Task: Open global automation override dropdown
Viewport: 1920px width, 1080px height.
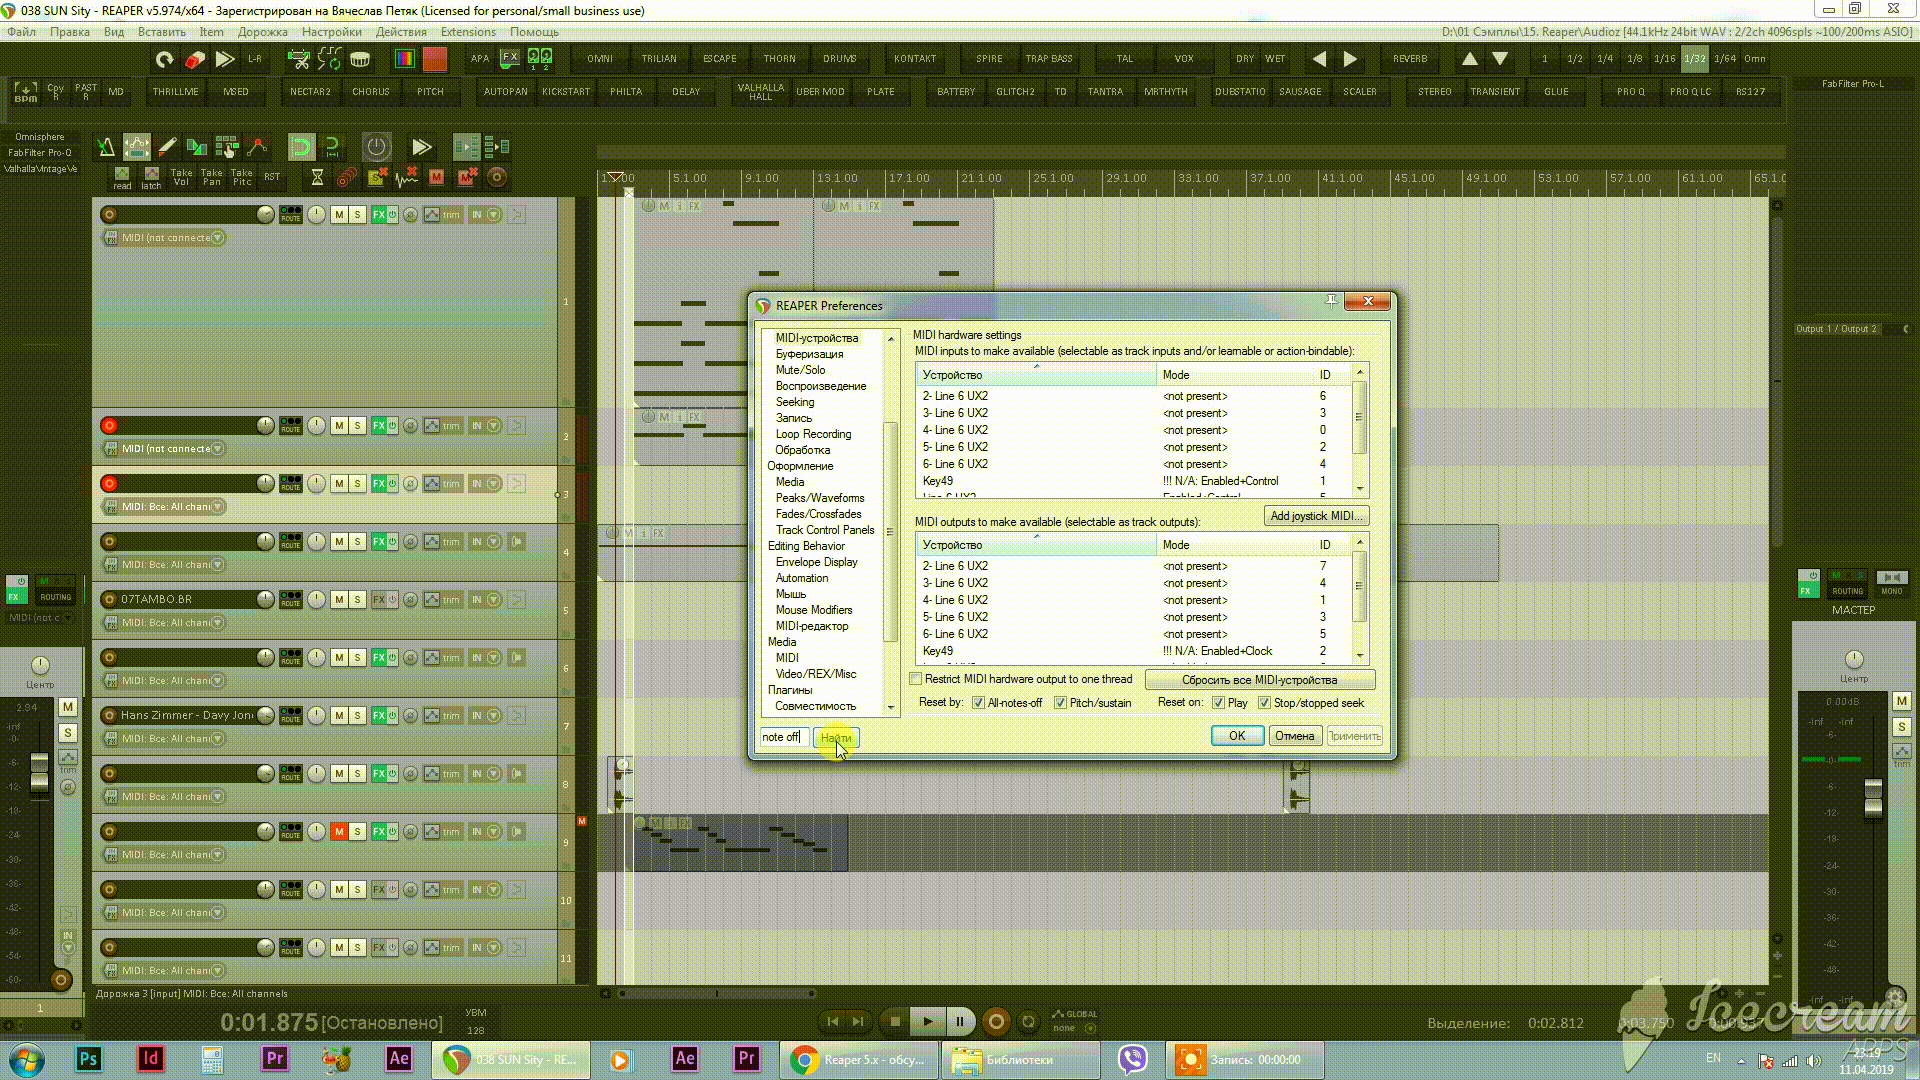Action: [x=1090, y=1027]
